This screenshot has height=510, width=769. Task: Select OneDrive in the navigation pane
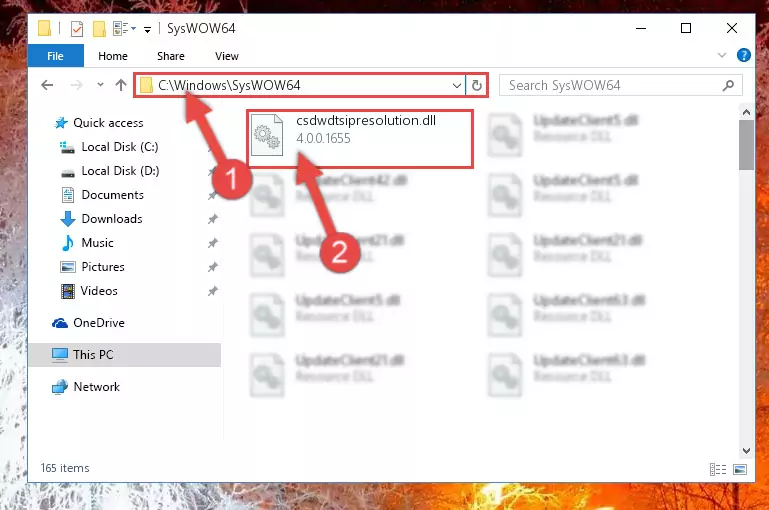pos(99,323)
